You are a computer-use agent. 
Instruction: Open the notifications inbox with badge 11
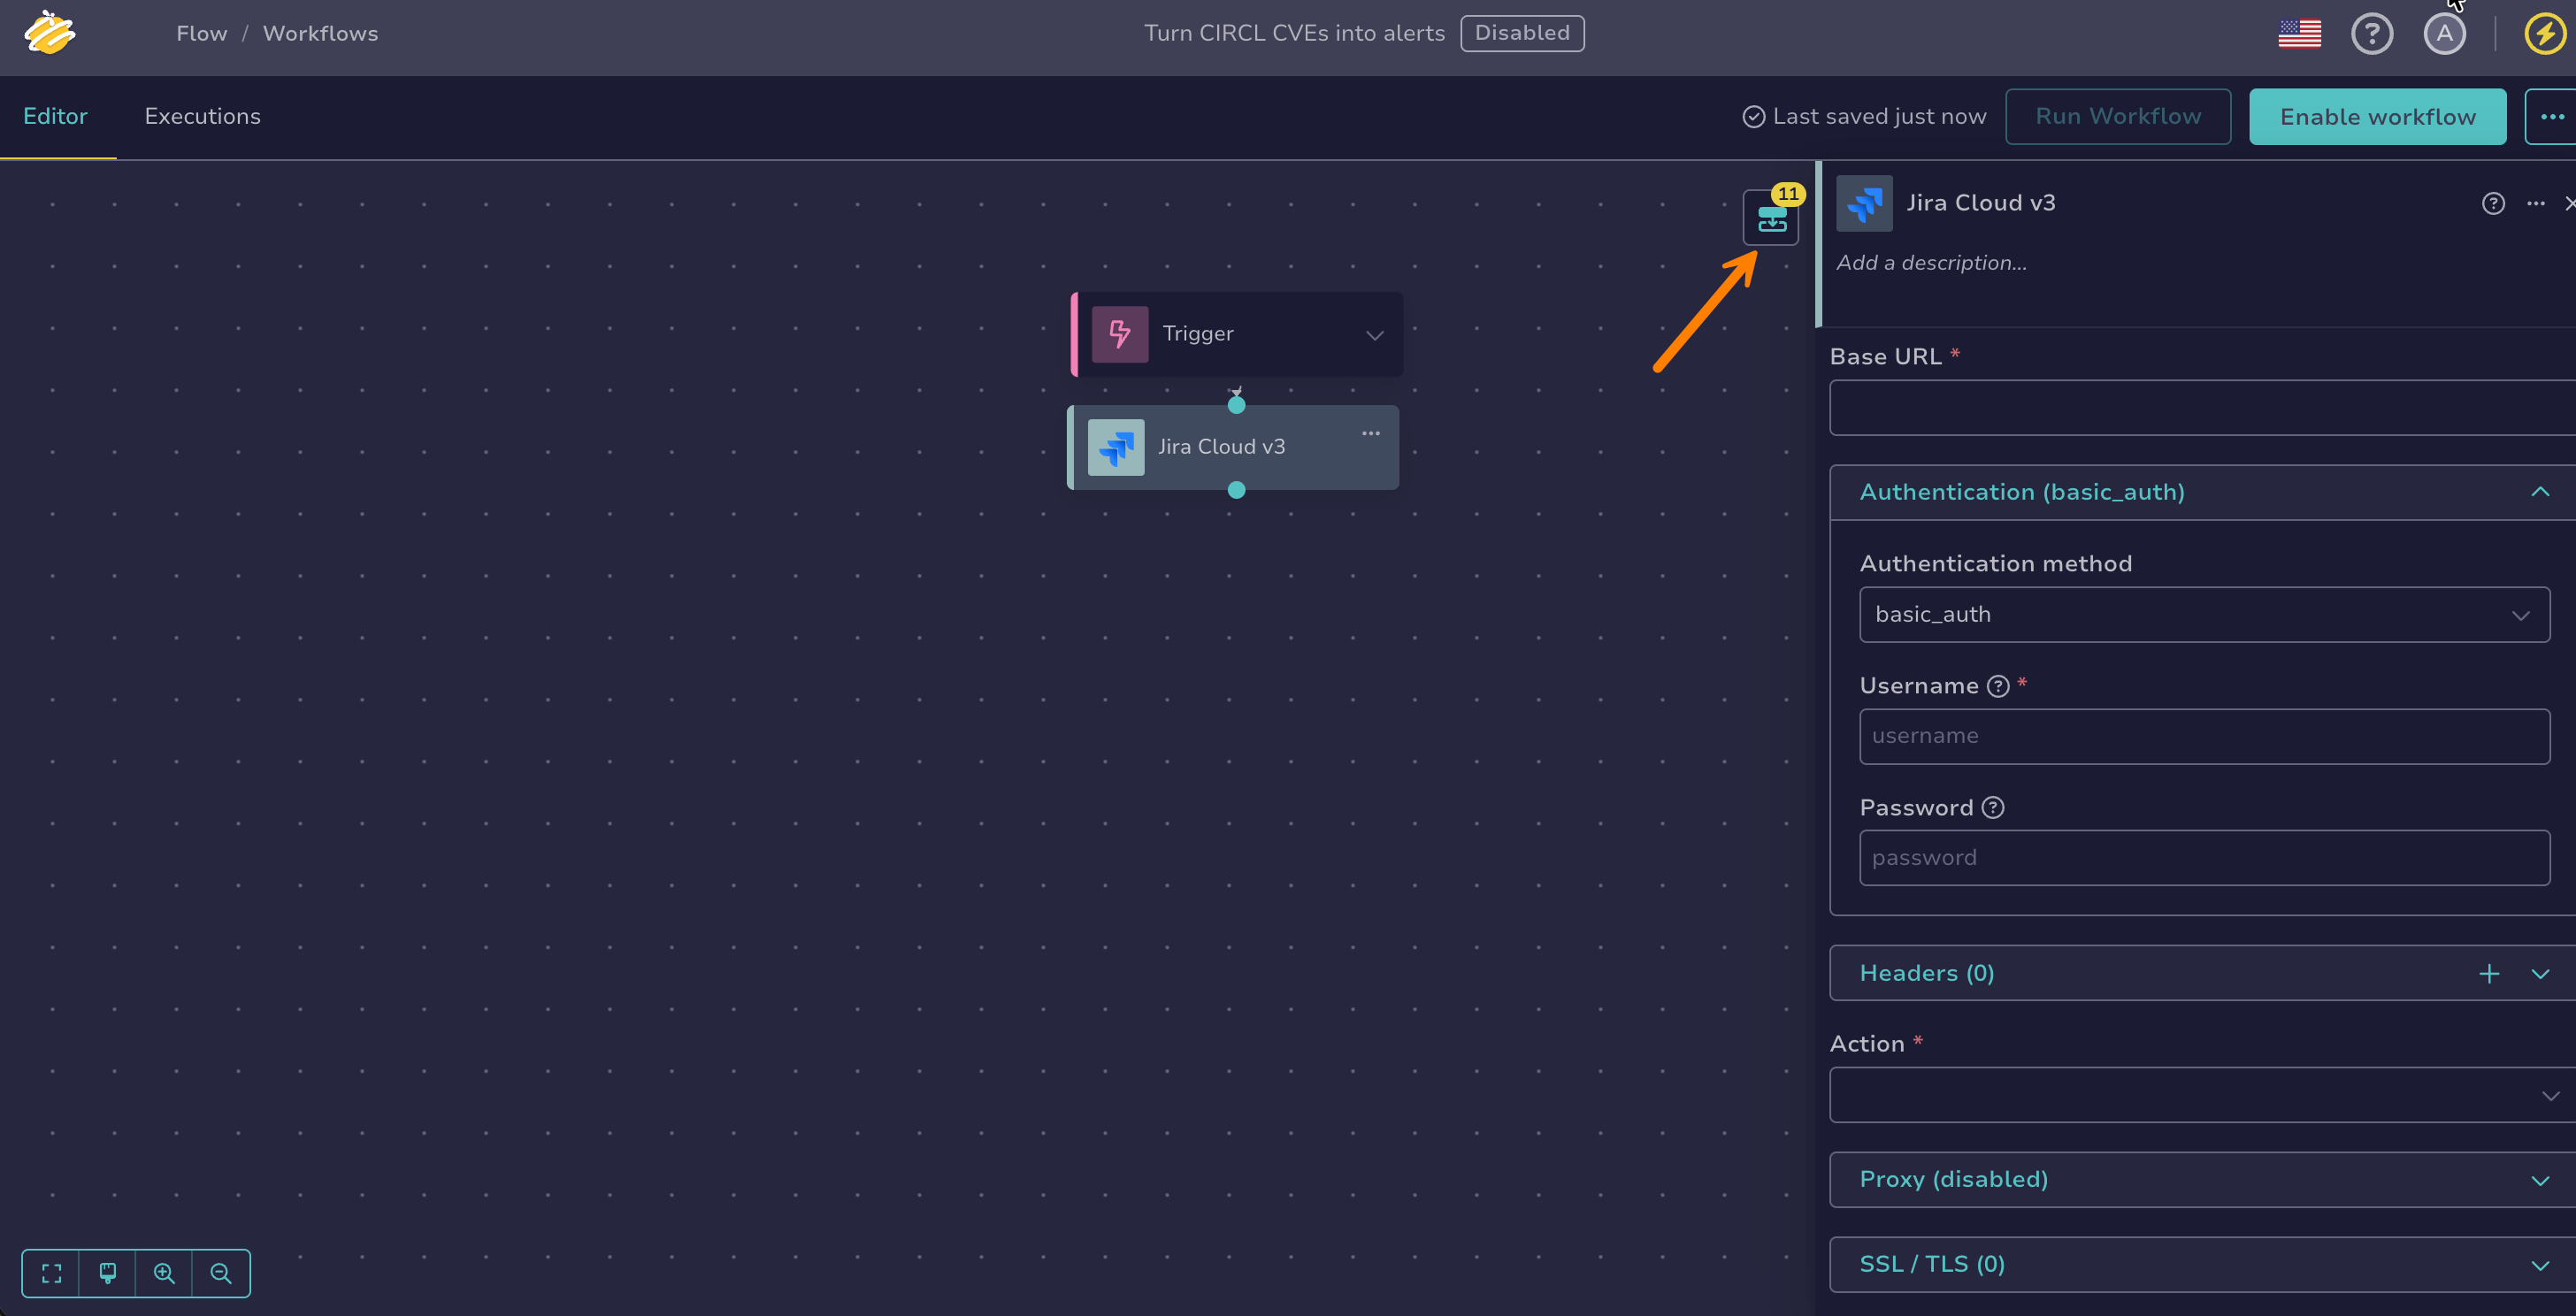point(1771,217)
